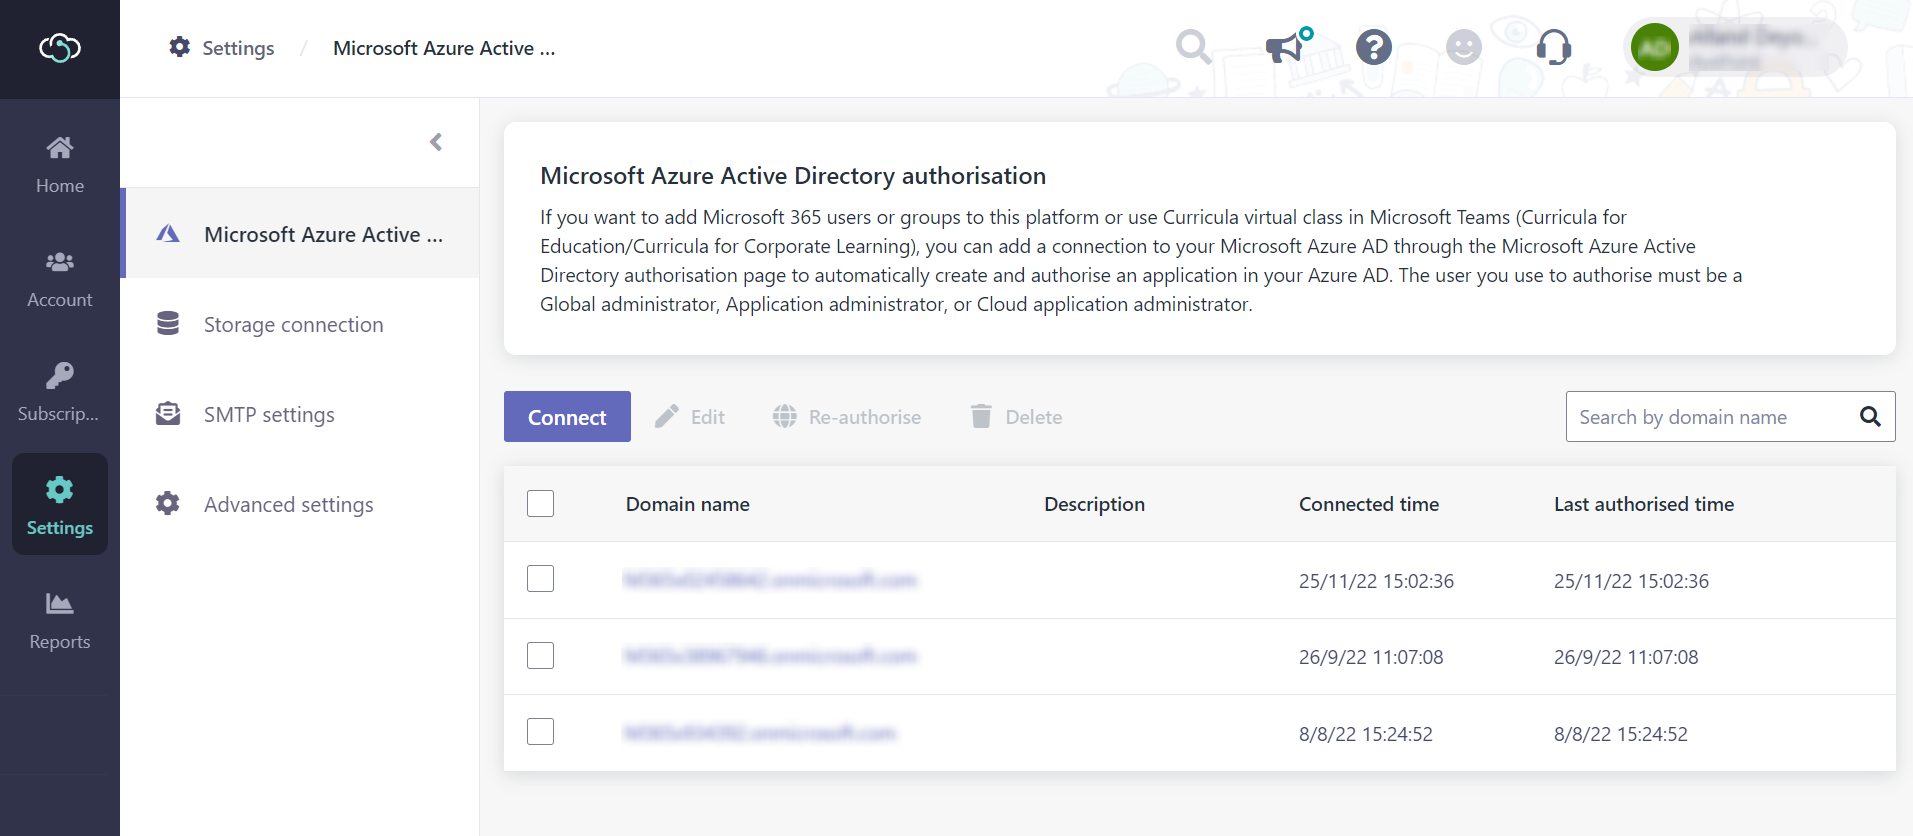Click the Re-authorise button
This screenshot has height=836, width=1913.
847,417
